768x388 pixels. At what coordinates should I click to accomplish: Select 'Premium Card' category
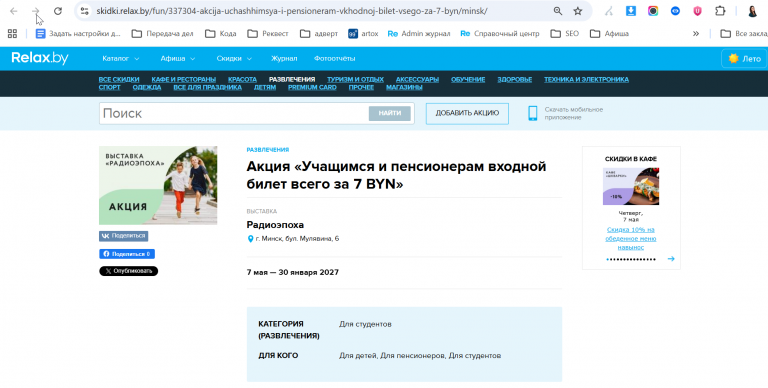[312, 87]
